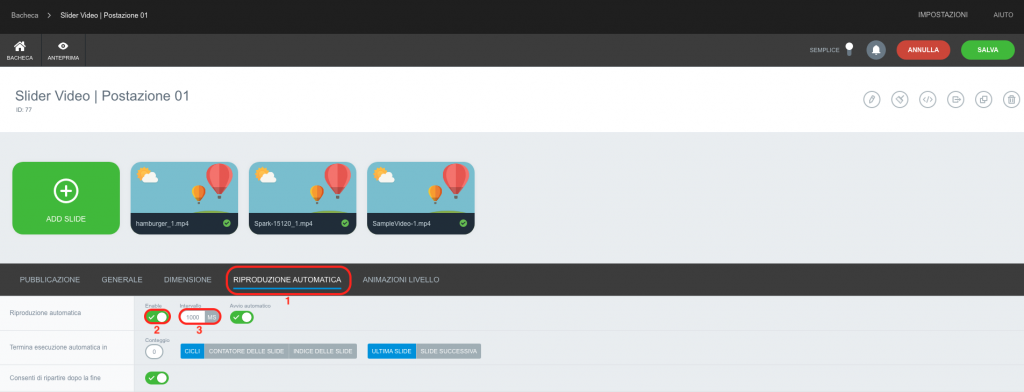Click the Intervallo field showing 1000
Screen dimensions: 1024x392
coord(192,317)
